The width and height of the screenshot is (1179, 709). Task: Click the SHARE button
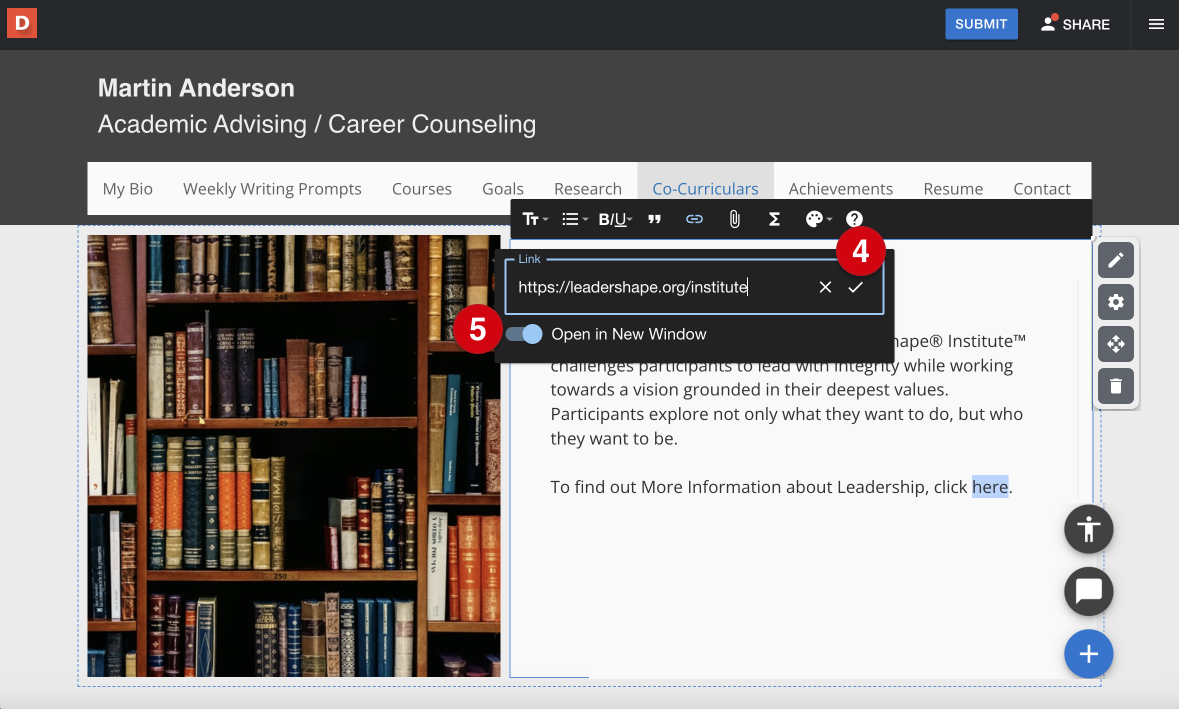(1075, 24)
